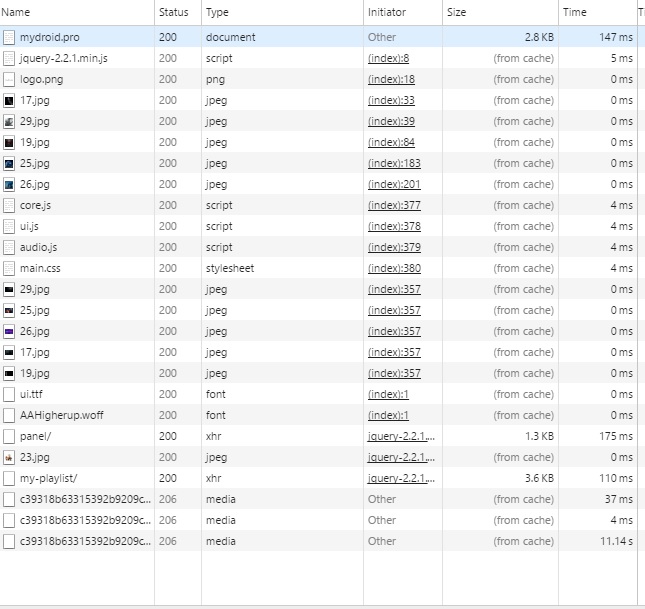
Task: Click the stylesheet icon next to main.css
Action: pos(9,268)
